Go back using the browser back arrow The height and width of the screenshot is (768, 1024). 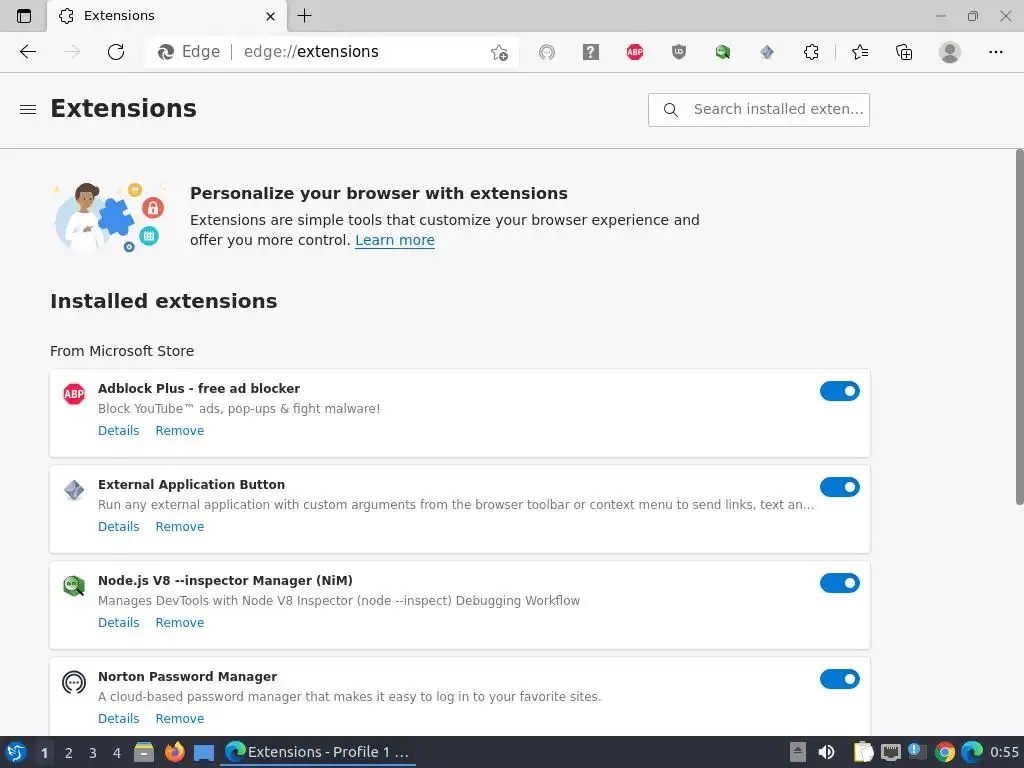pos(27,52)
